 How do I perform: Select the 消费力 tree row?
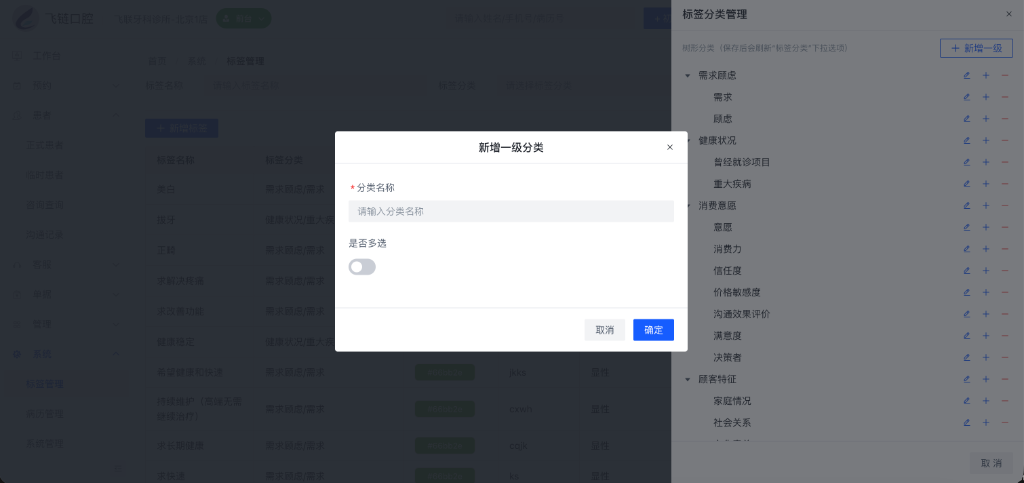click(x=727, y=249)
